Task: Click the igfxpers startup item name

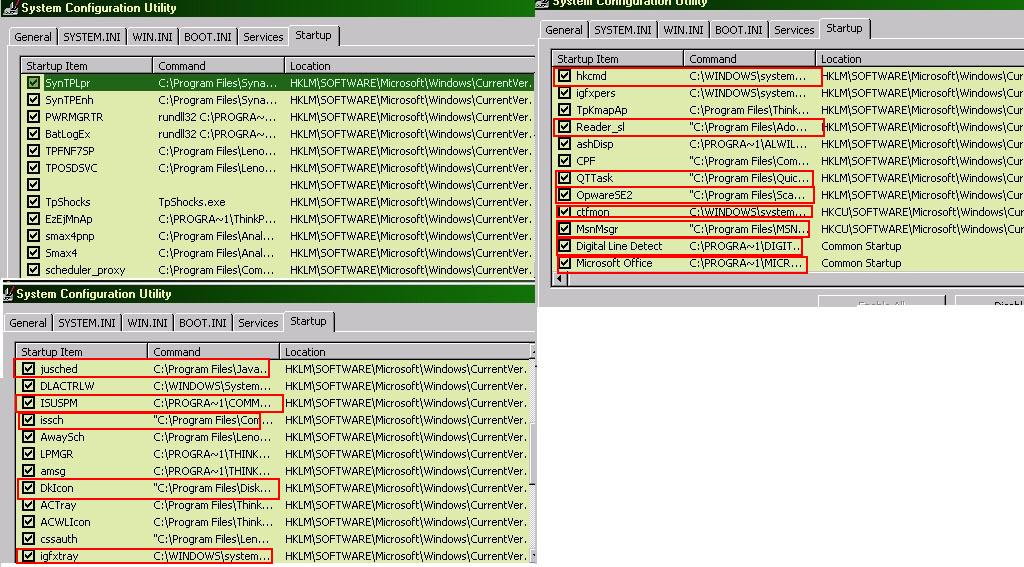Action: [x=595, y=93]
